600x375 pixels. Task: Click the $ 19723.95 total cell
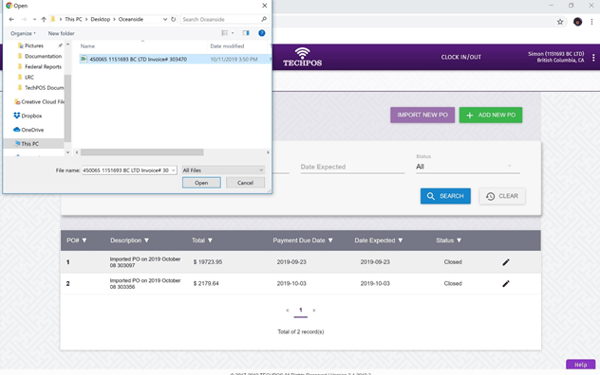pos(208,262)
